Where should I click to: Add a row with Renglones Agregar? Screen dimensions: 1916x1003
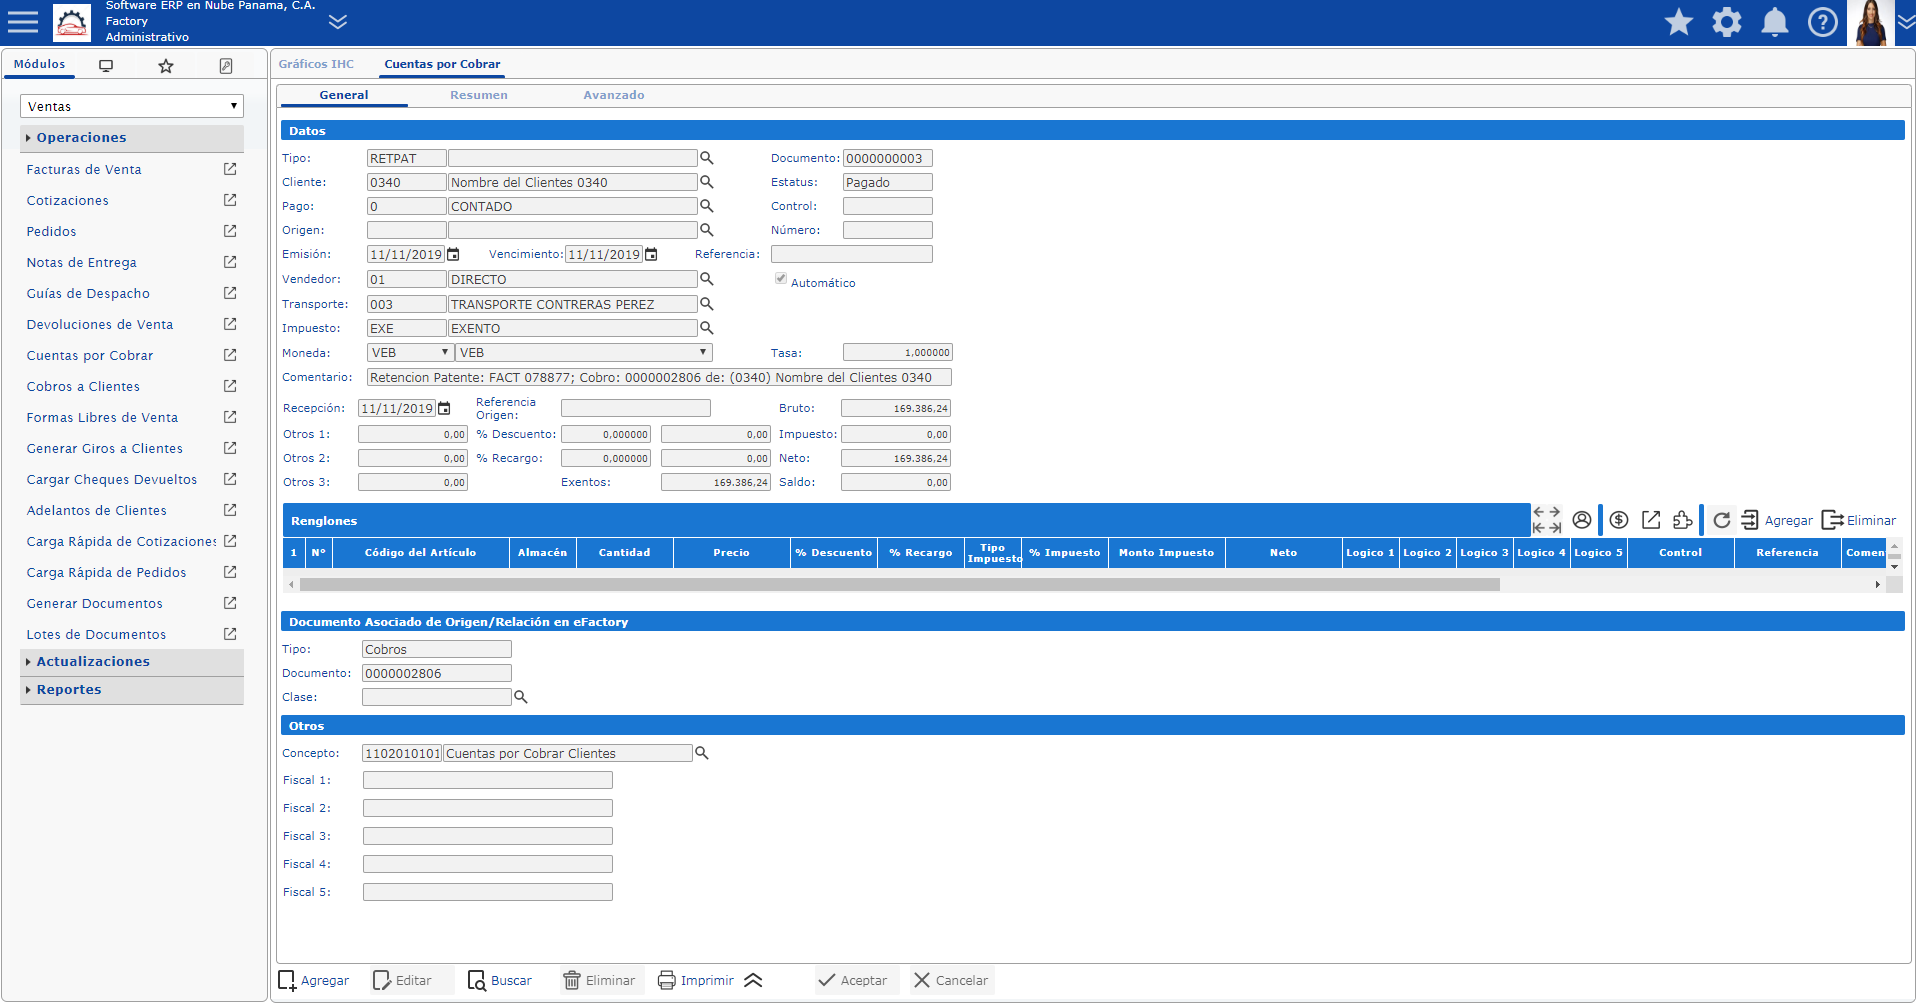click(x=1776, y=520)
